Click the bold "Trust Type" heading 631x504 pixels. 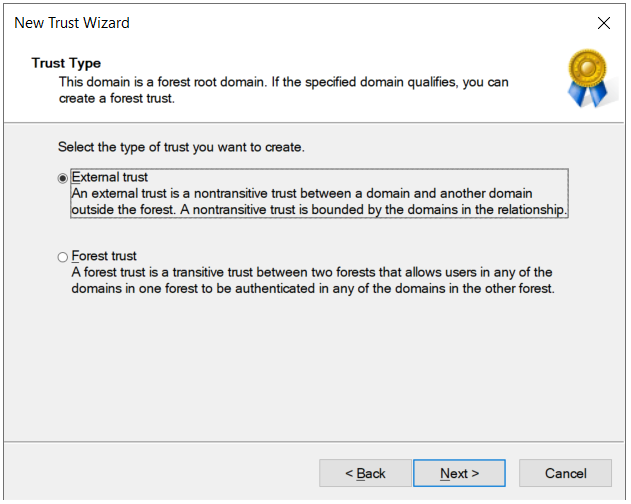pyautogui.click(x=66, y=63)
